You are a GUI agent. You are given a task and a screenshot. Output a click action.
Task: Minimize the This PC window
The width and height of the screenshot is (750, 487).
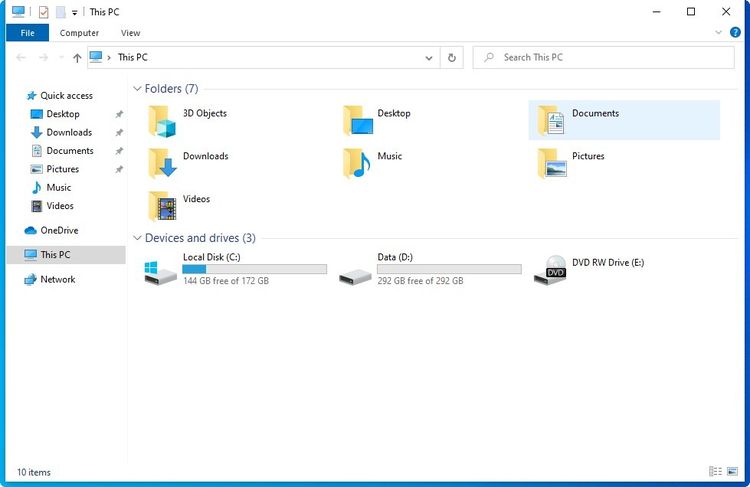click(x=657, y=11)
